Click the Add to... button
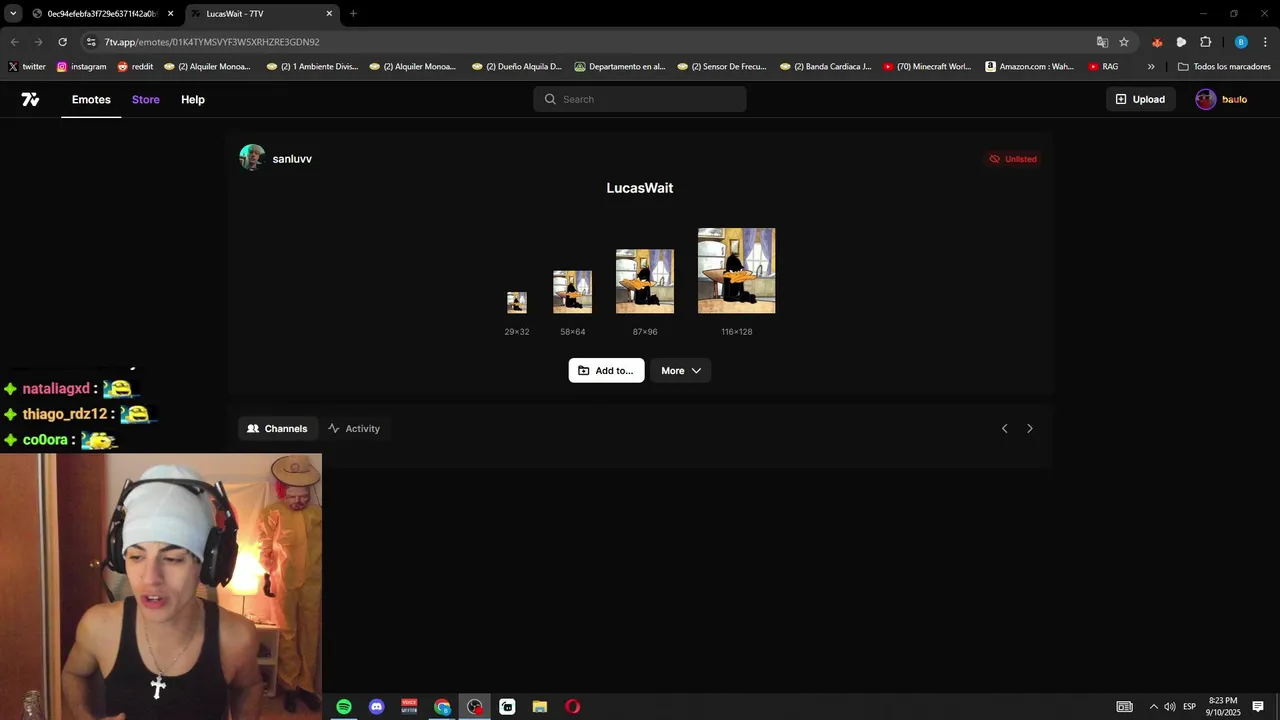 tap(606, 370)
